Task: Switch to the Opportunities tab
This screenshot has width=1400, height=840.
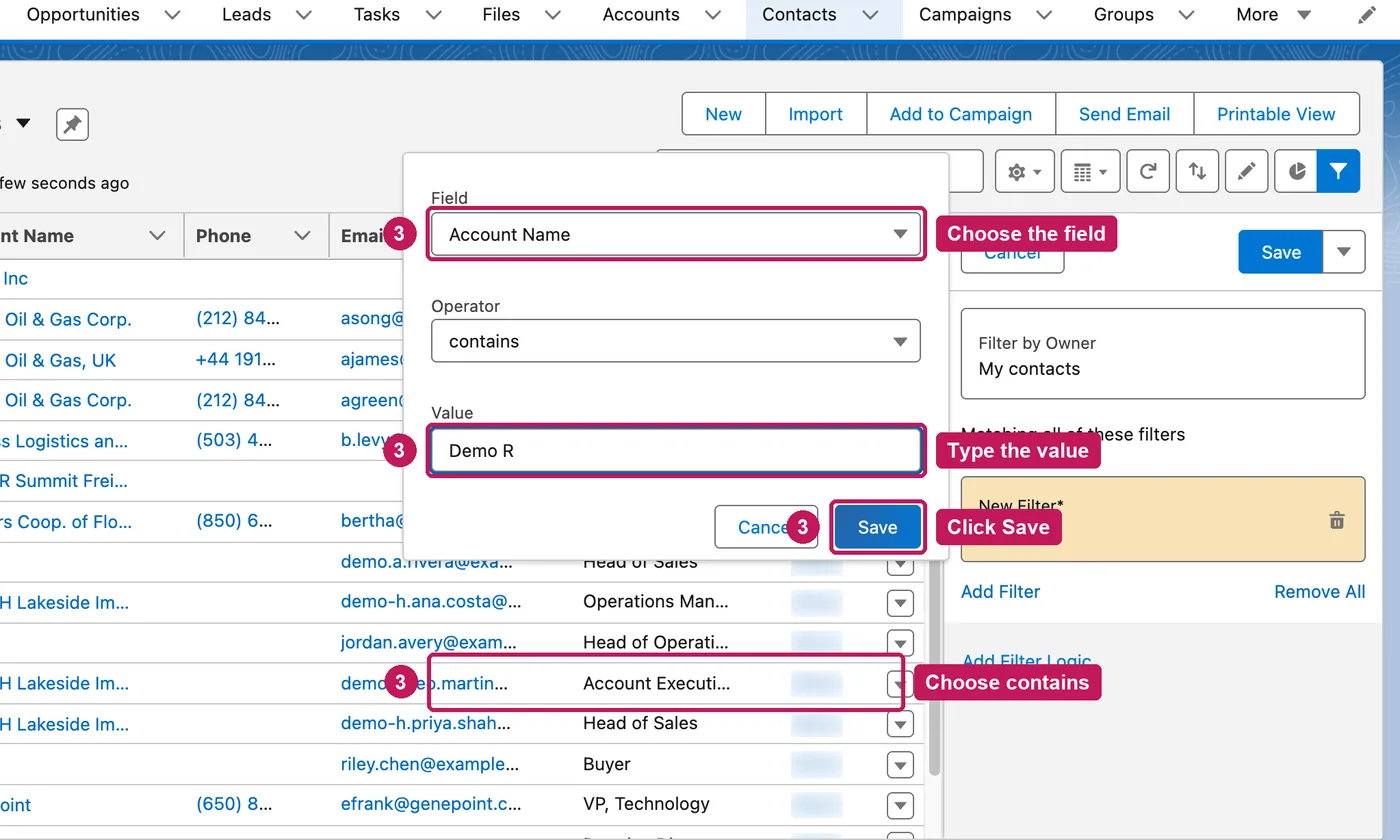Action: [x=83, y=15]
